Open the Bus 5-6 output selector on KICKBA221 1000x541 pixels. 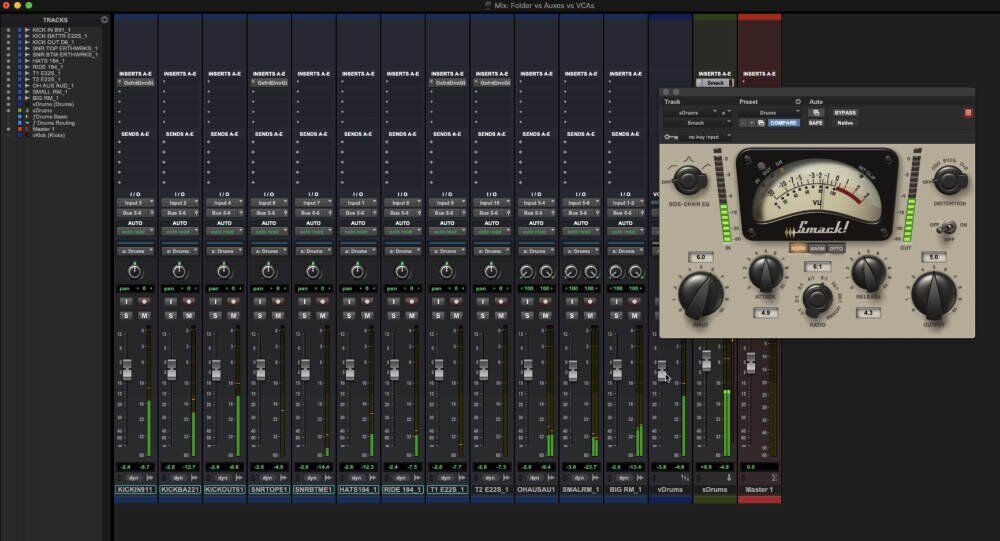tap(179, 213)
